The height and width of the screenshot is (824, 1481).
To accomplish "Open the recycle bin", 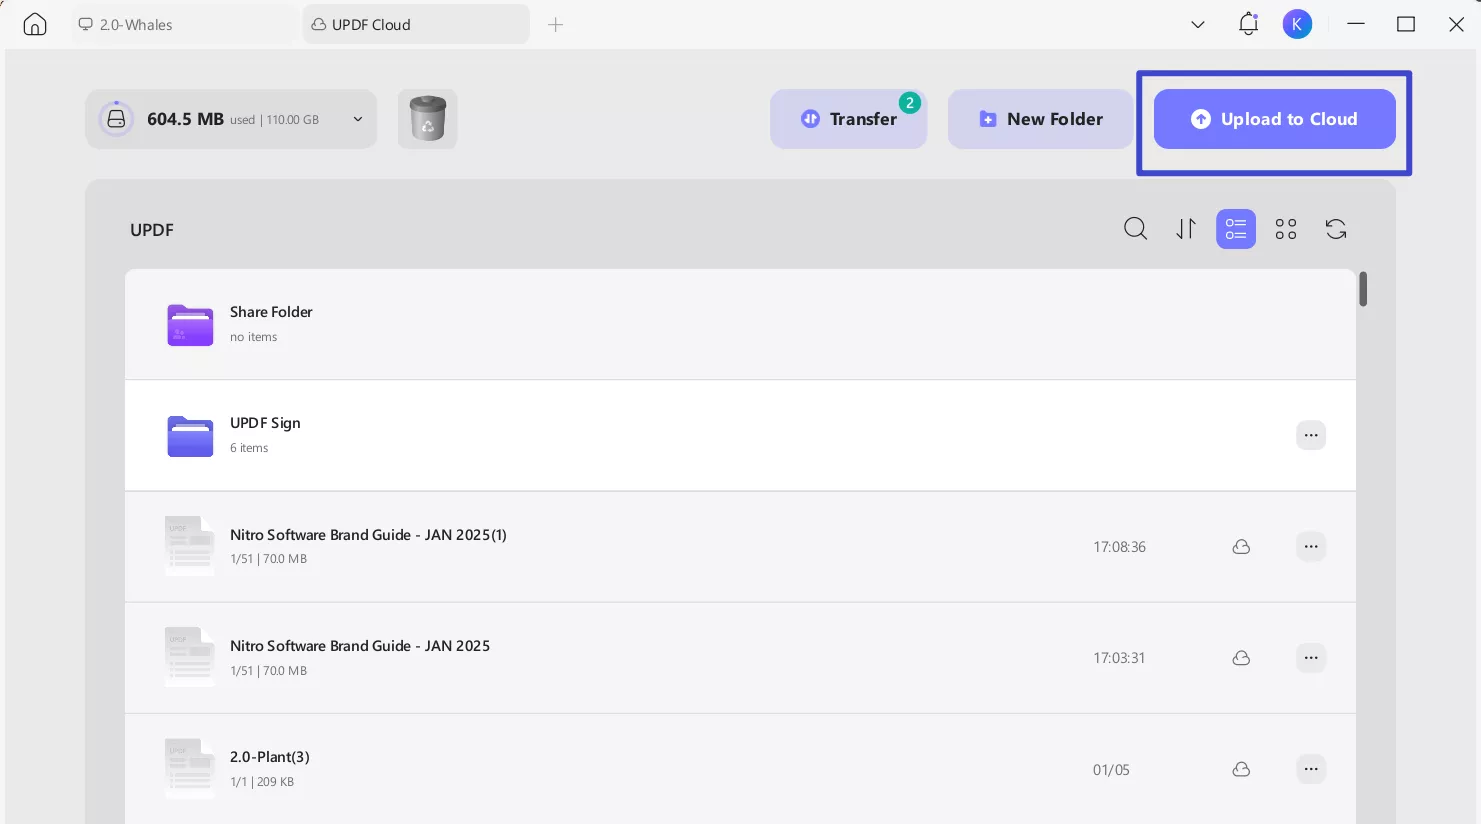I will 428,119.
